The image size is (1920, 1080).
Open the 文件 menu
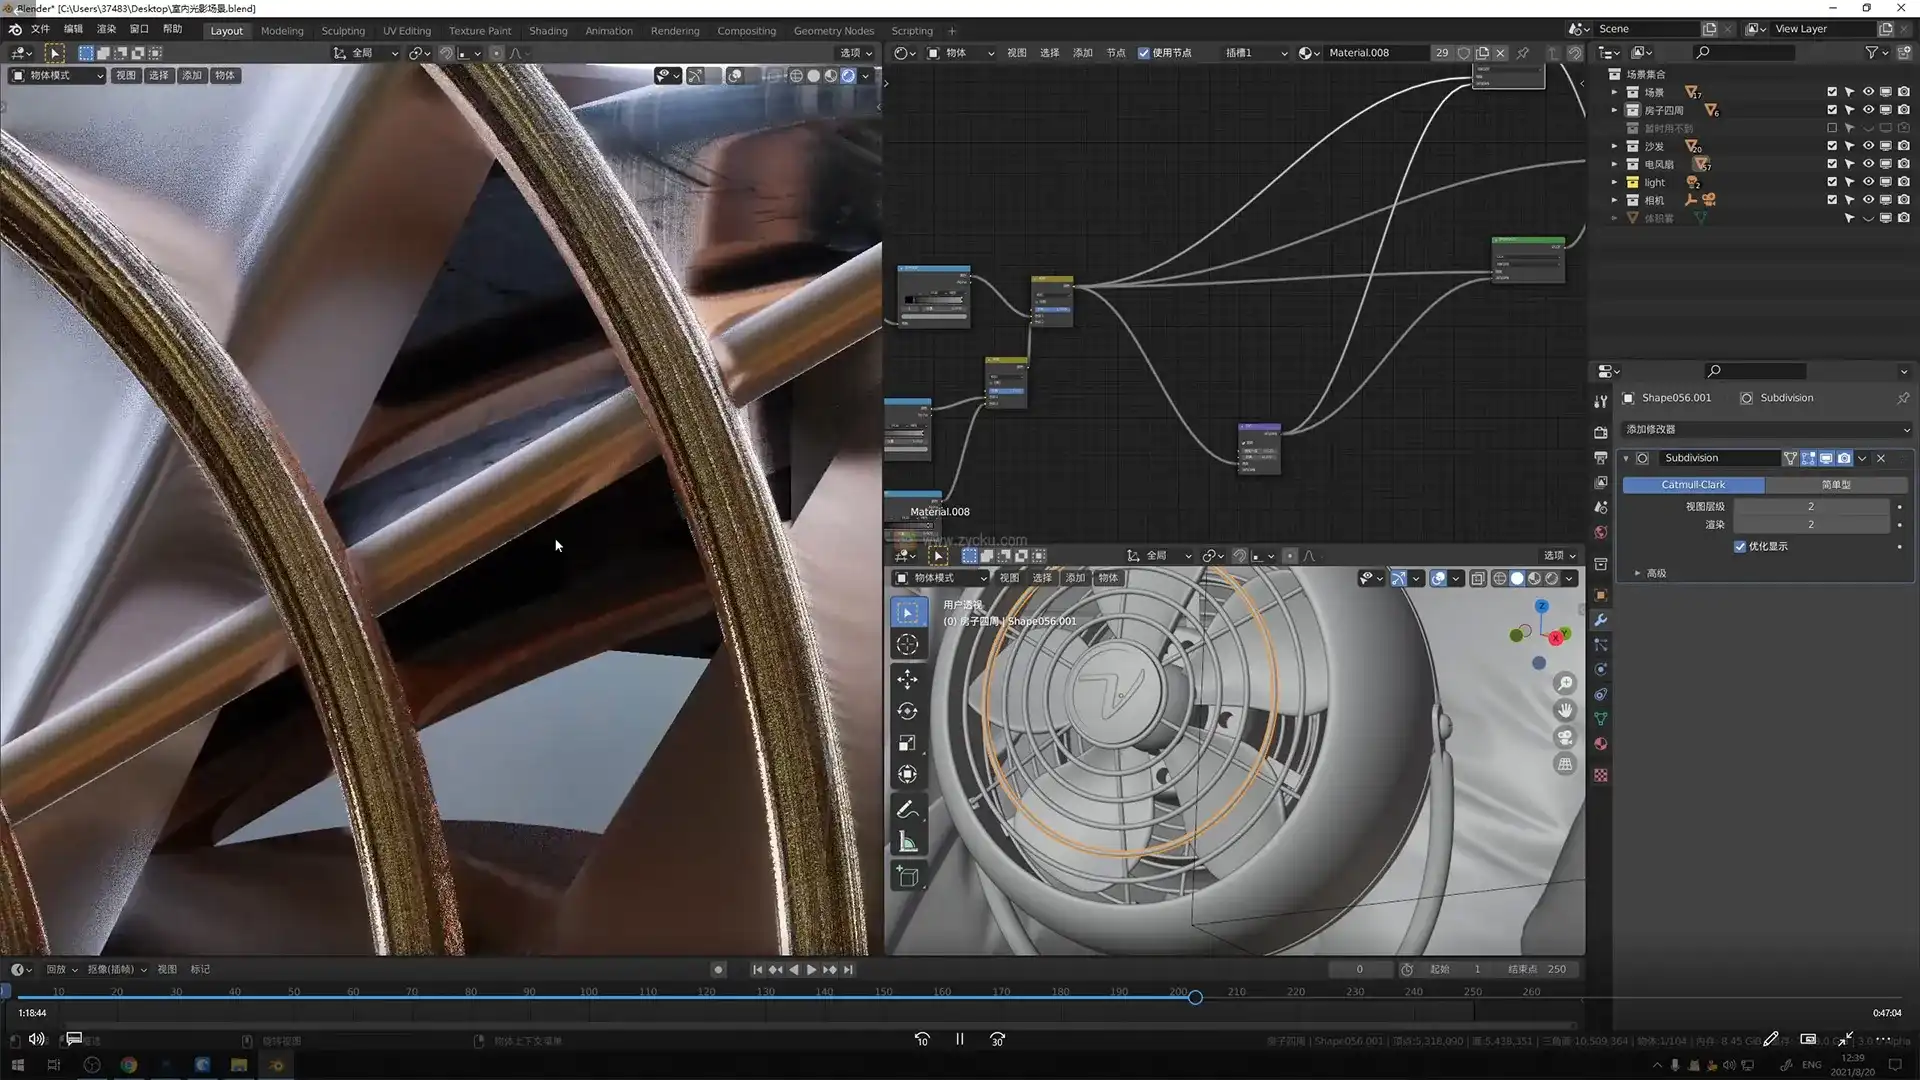40,29
